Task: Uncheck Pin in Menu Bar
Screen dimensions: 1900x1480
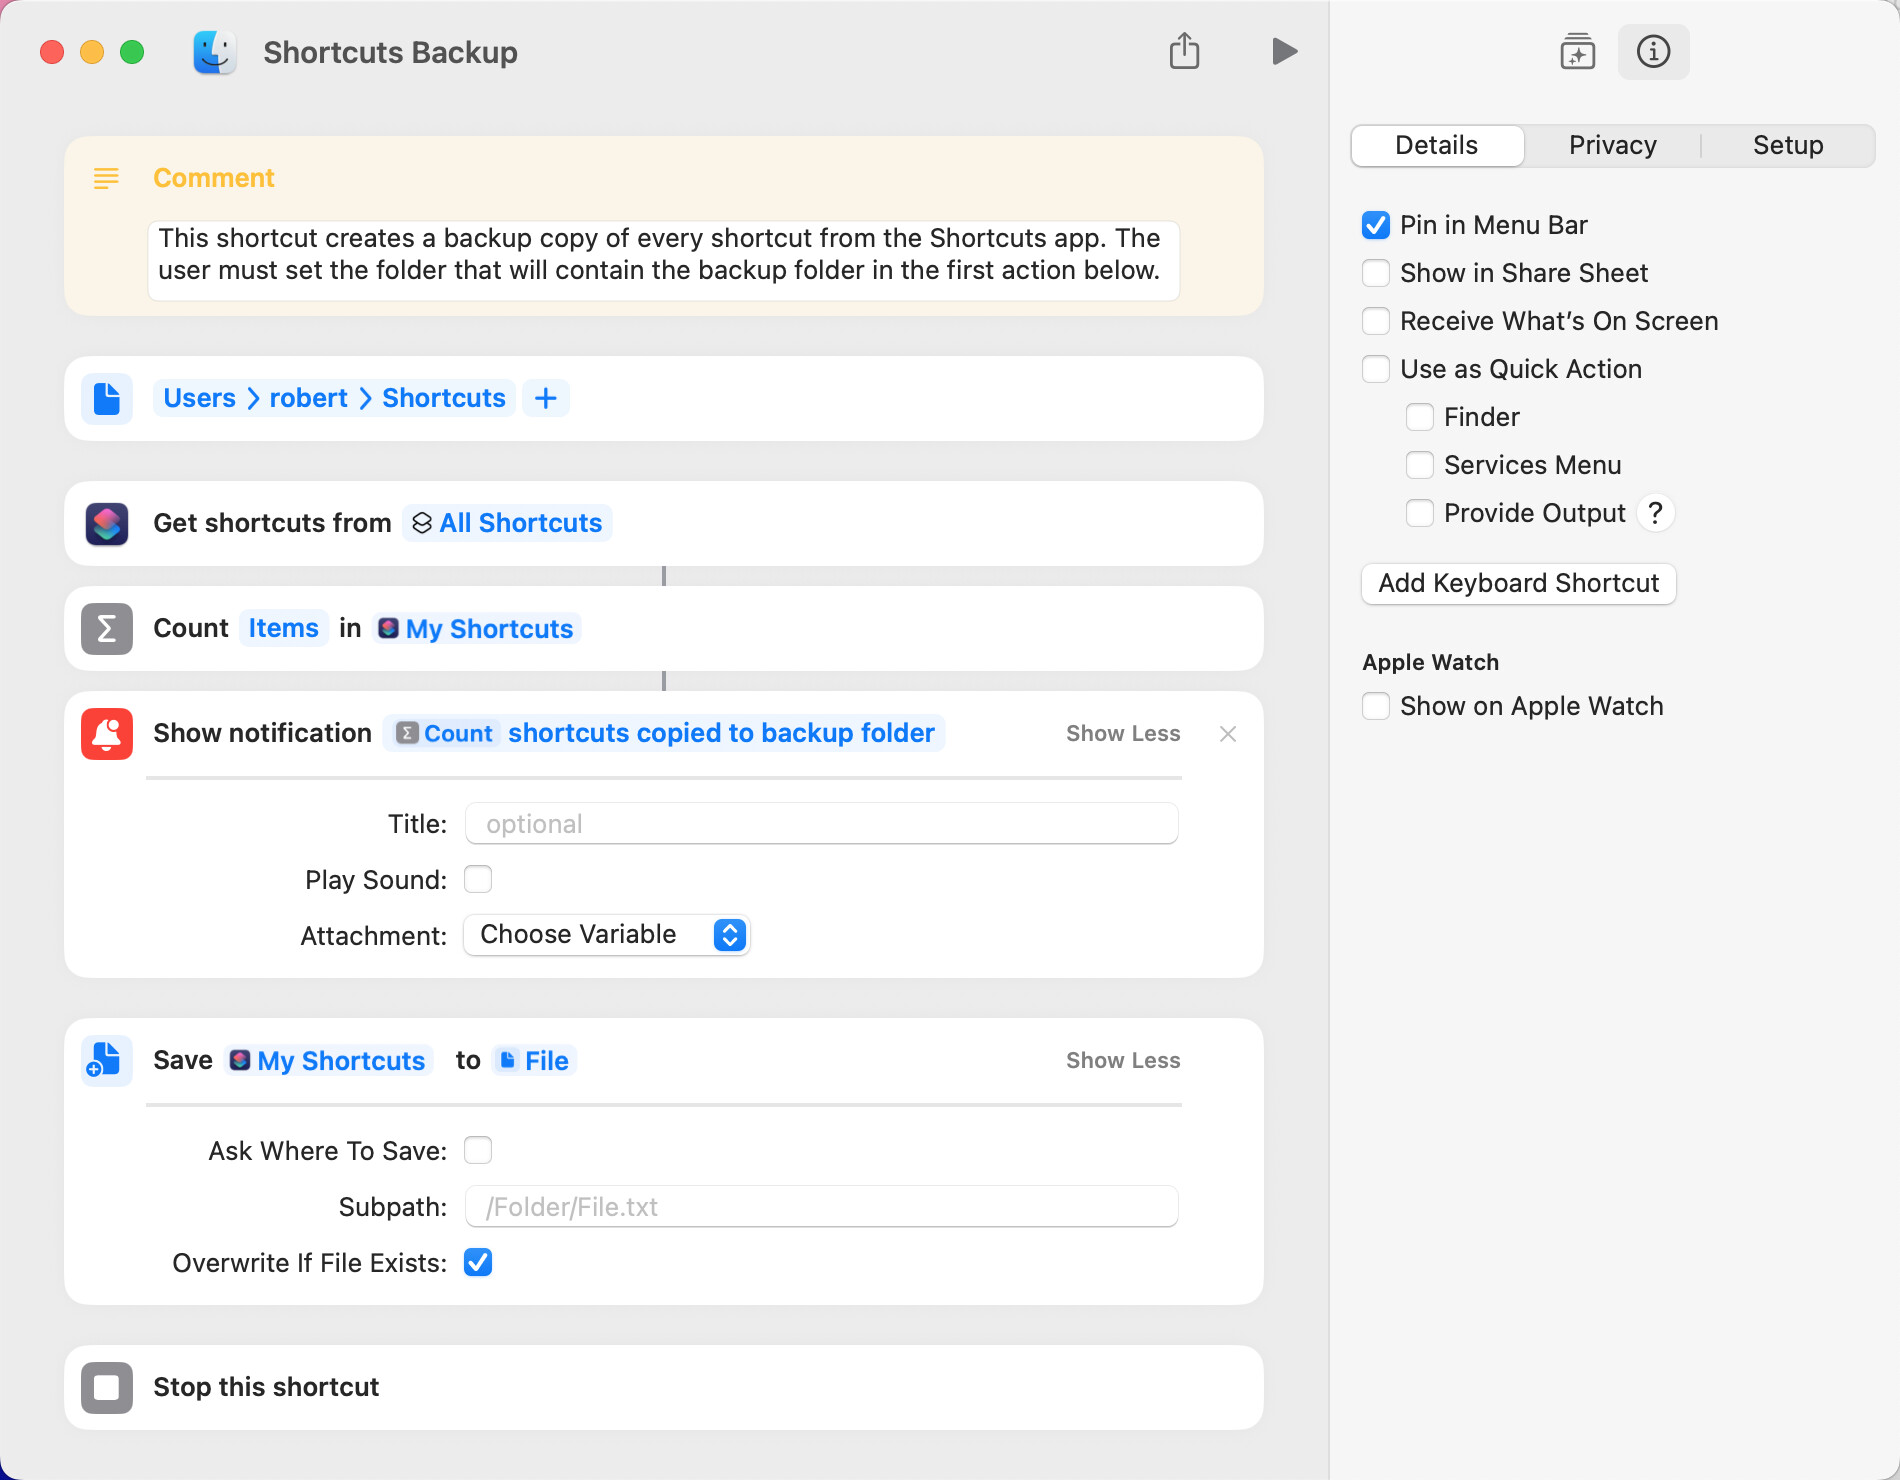Action: pyautogui.click(x=1376, y=225)
